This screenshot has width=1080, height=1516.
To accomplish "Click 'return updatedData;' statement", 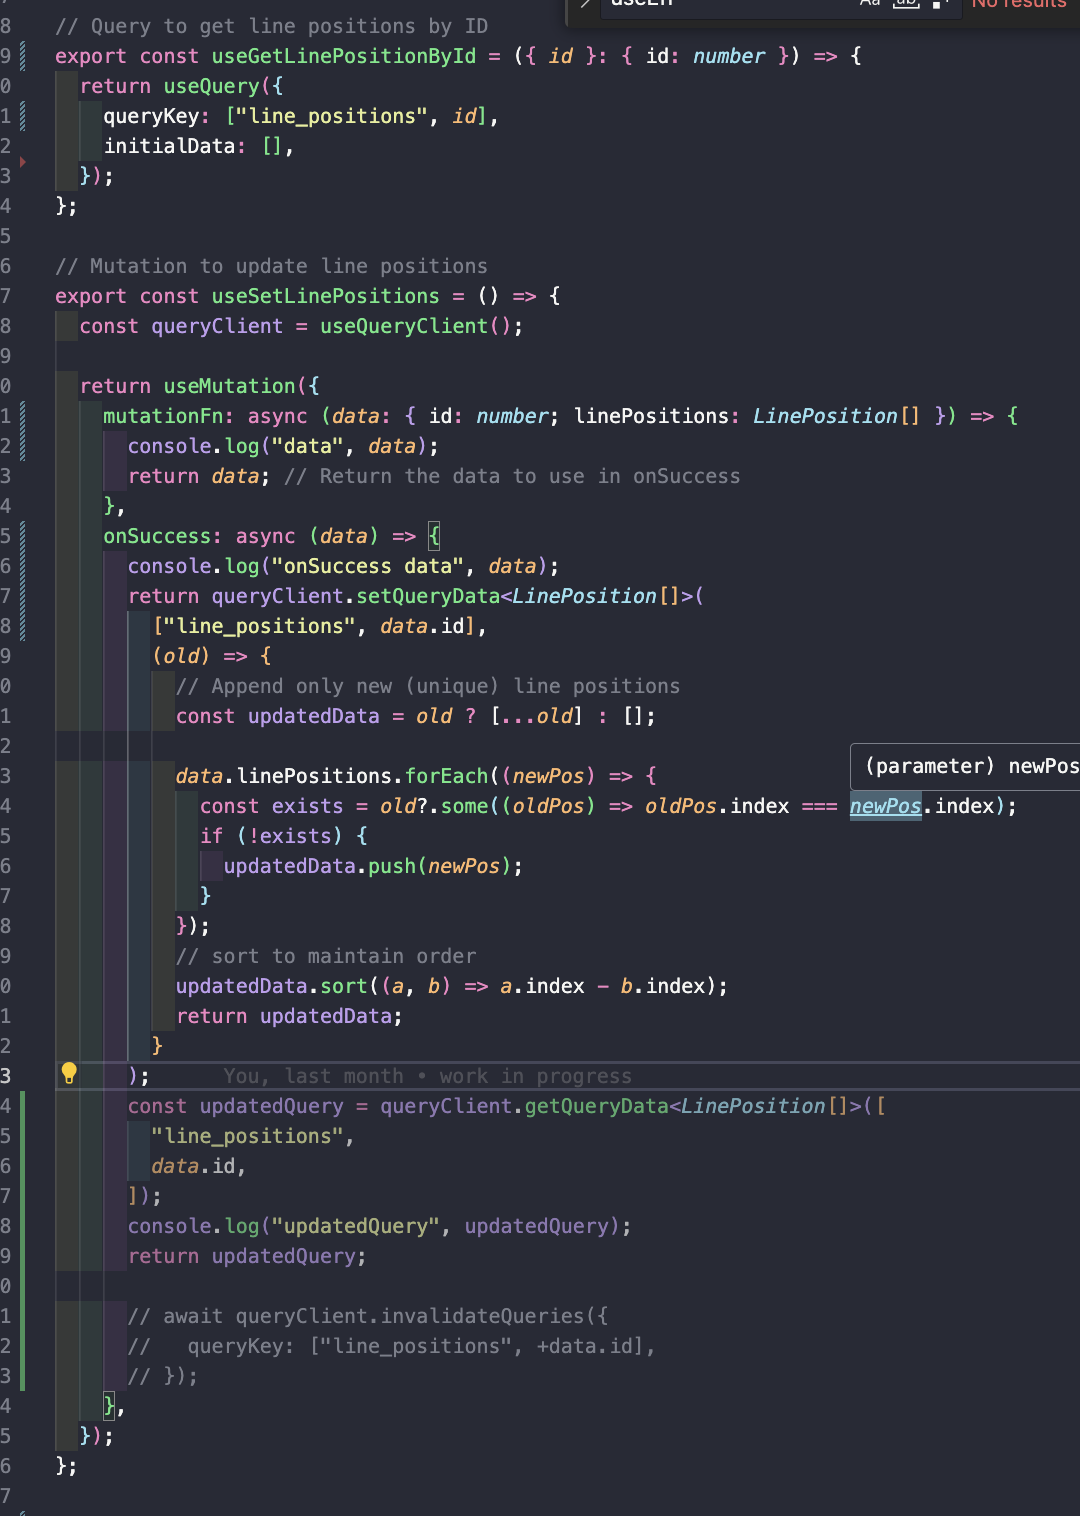I will tap(289, 1016).
